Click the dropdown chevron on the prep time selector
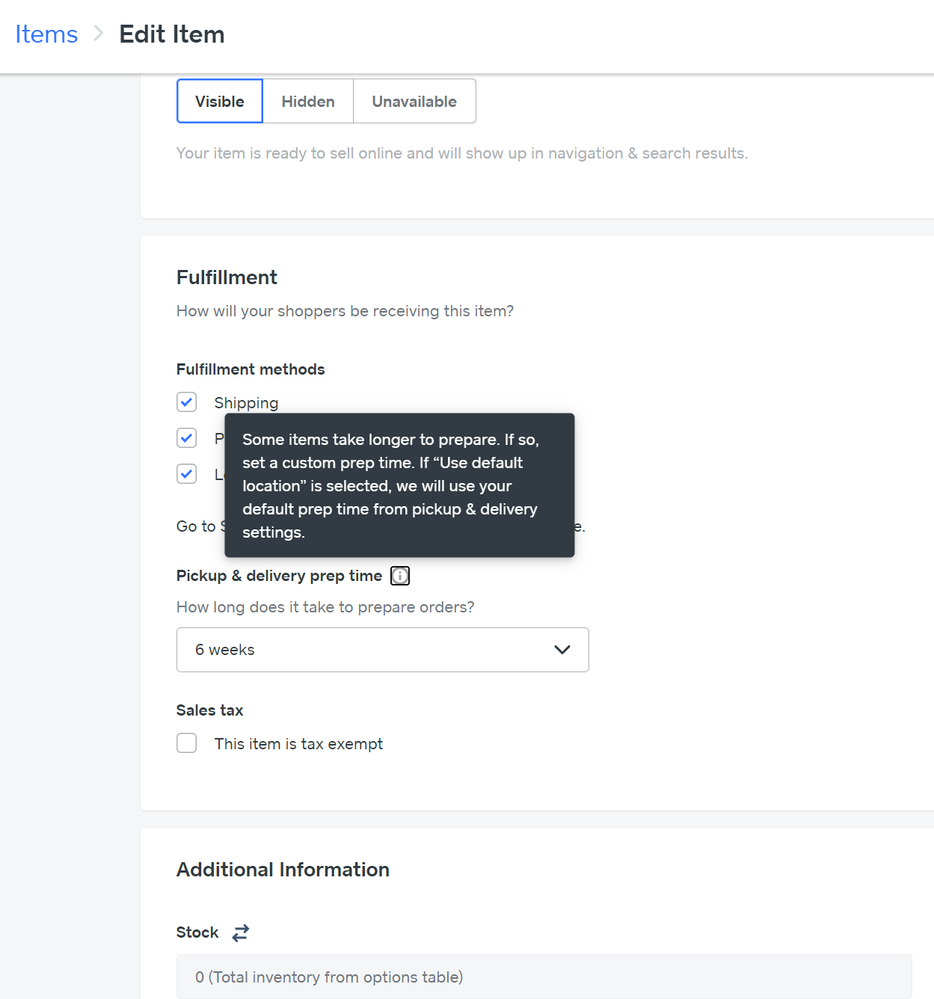 [x=562, y=649]
